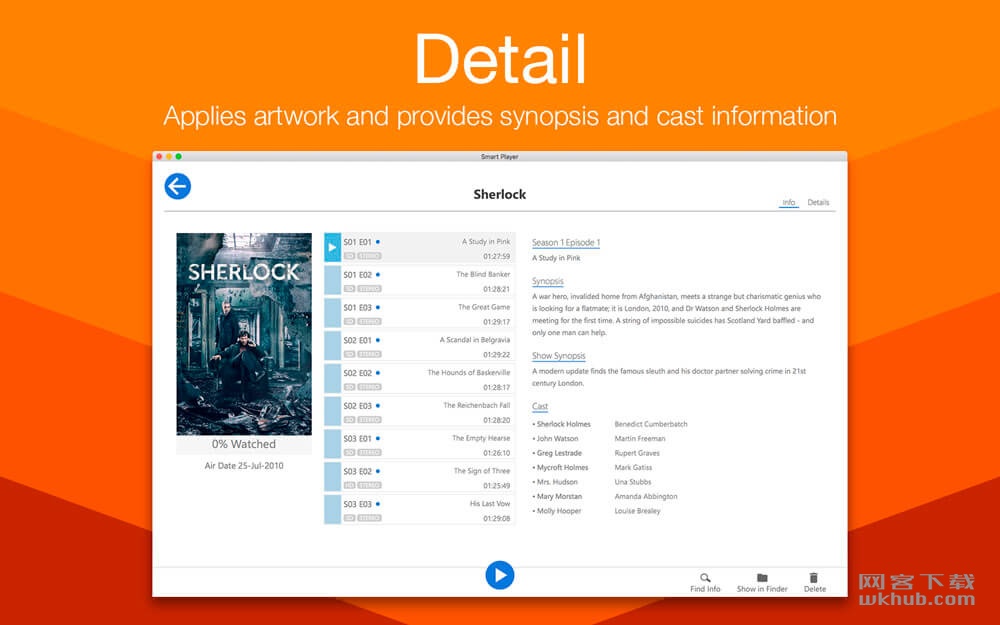This screenshot has width=1000, height=625.
Task: Click cast name Mark Gatiss
Action: 633,467
